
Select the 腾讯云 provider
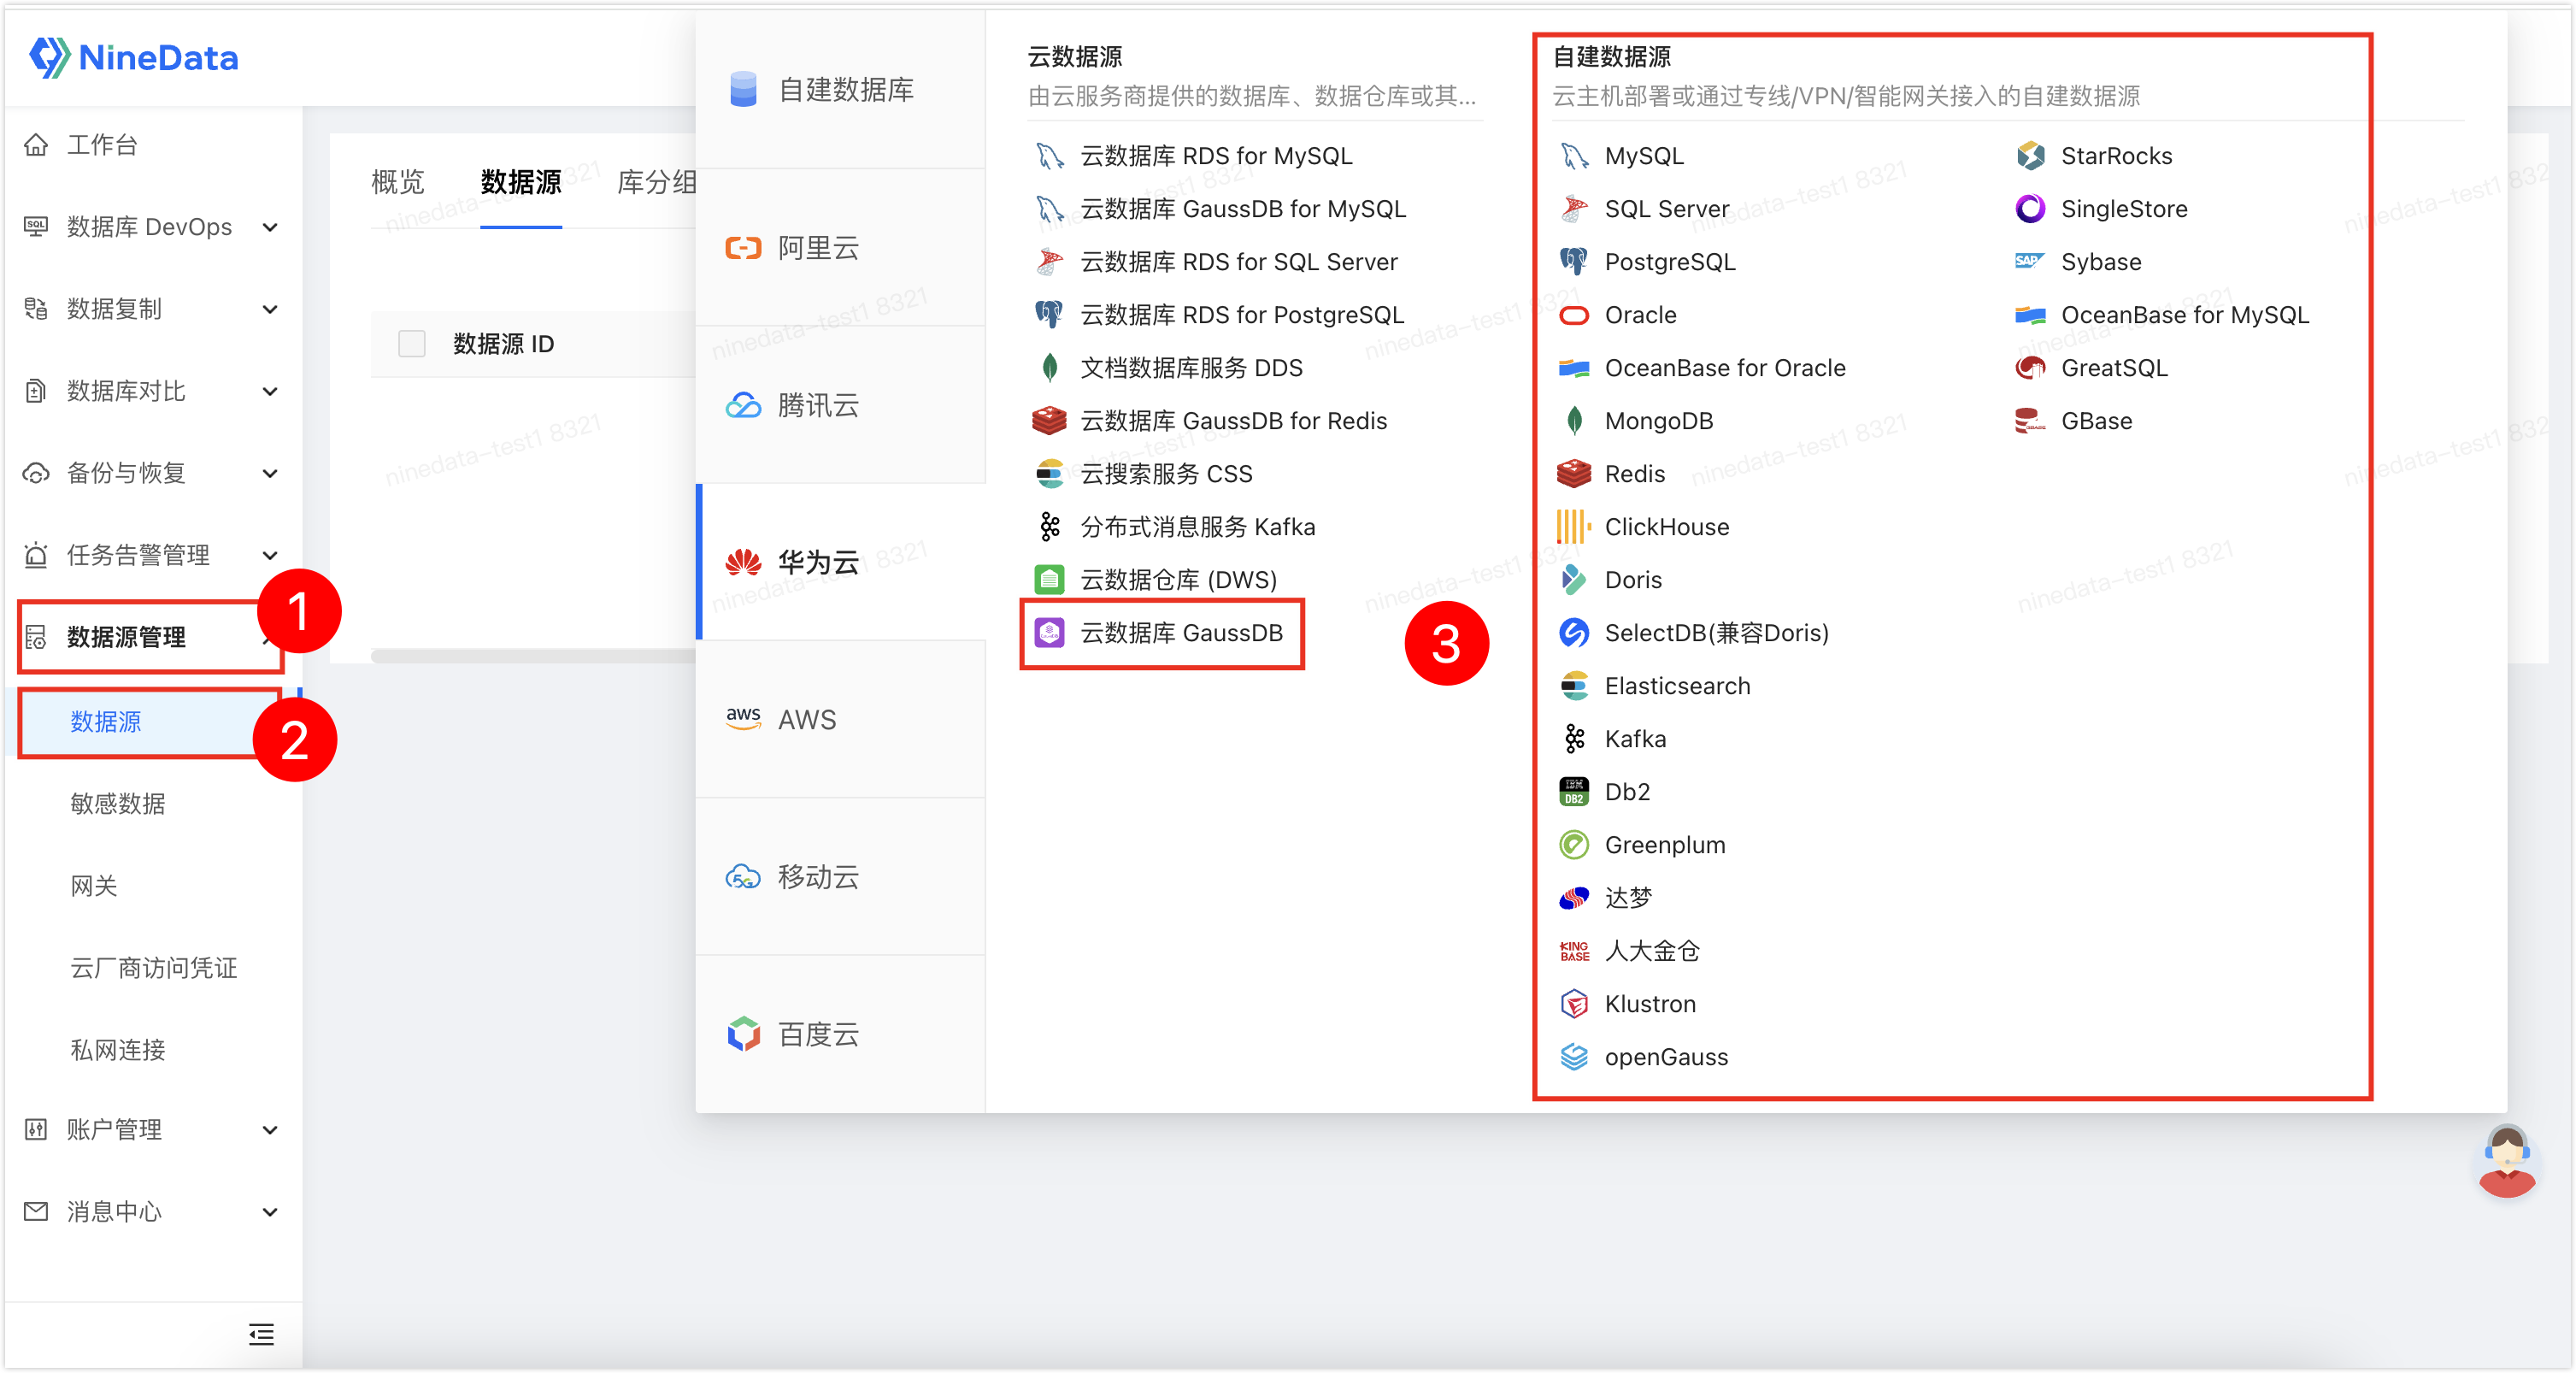pos(840,405)
